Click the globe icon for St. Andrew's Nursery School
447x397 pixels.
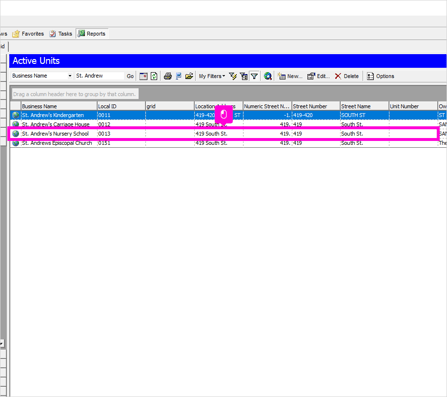coord(15,134)
